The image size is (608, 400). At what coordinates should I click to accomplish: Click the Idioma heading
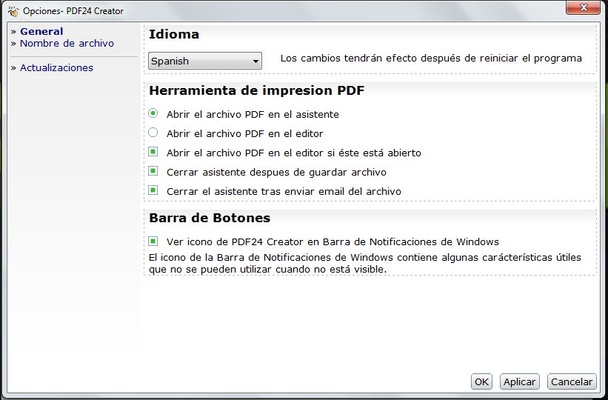pos(174,34)
